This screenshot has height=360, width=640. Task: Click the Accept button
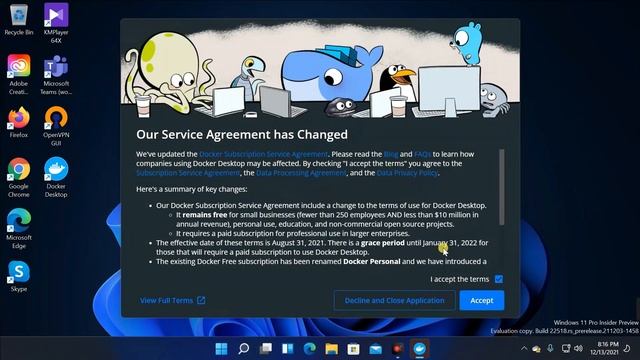click(482, 300)
